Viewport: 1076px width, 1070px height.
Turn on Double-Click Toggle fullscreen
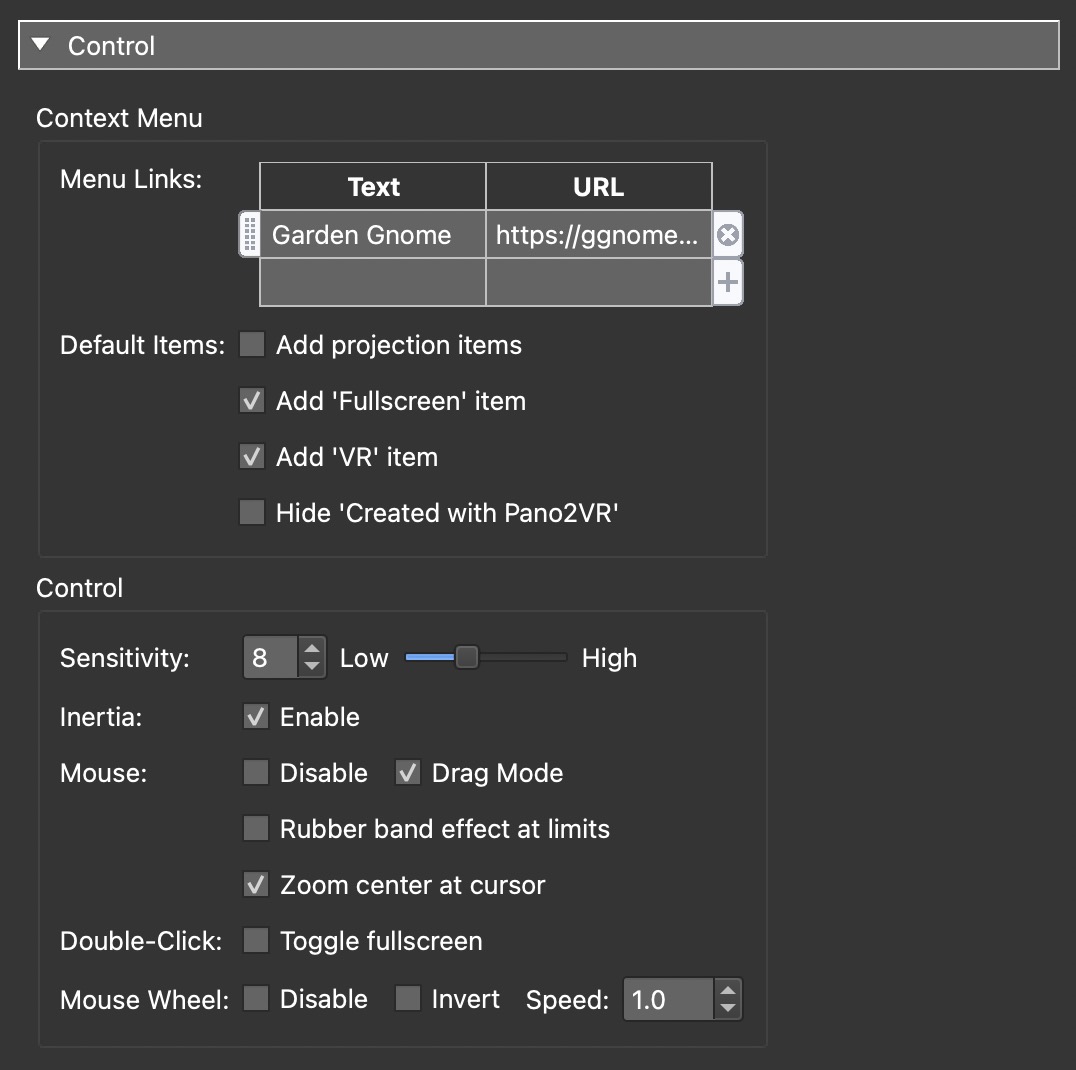pos(256,941)
